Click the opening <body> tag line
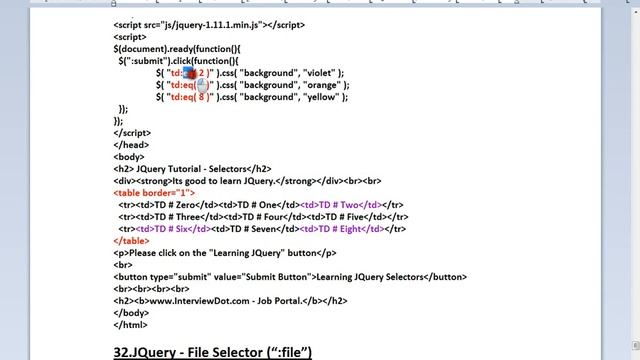 129,157
